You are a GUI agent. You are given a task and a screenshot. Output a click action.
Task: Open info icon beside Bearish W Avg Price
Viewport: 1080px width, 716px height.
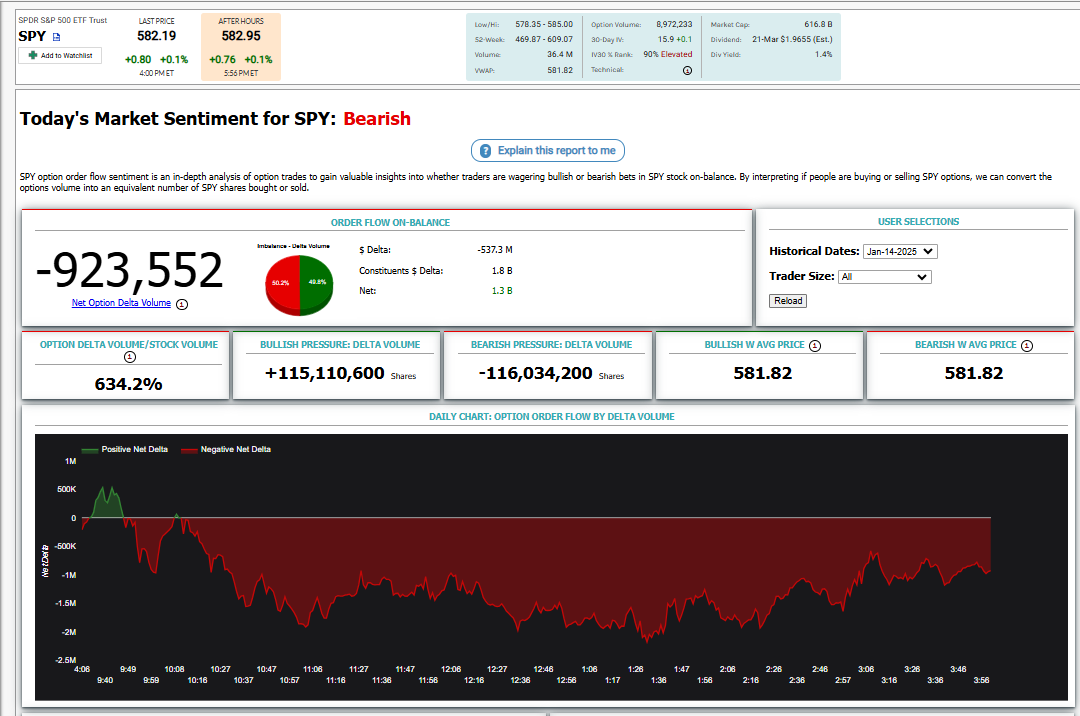pyautogui.click(x=1027, y=346)
